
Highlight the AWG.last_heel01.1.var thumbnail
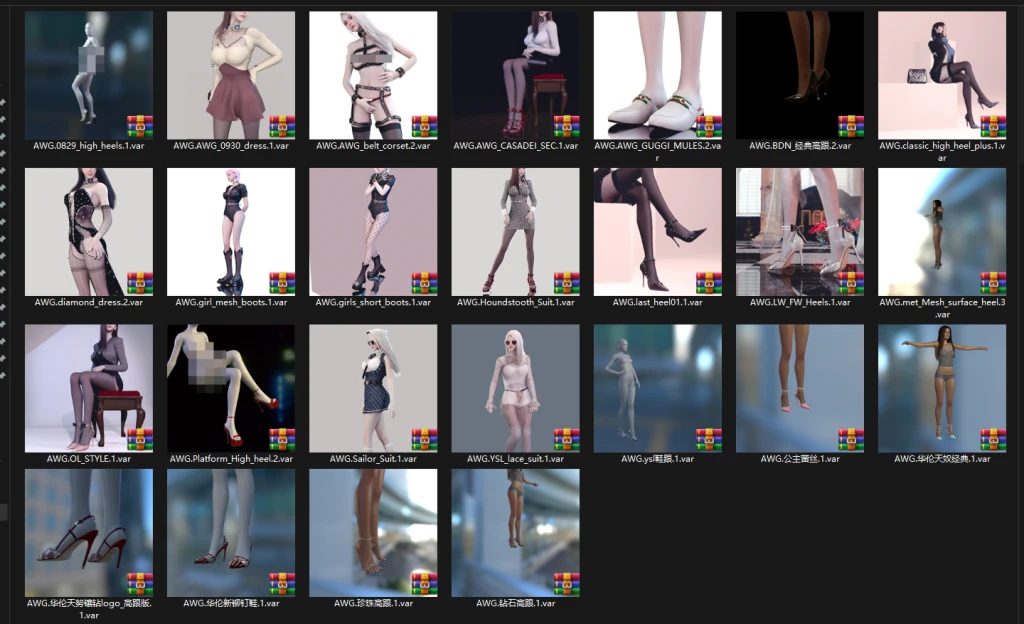click(657, 231)
